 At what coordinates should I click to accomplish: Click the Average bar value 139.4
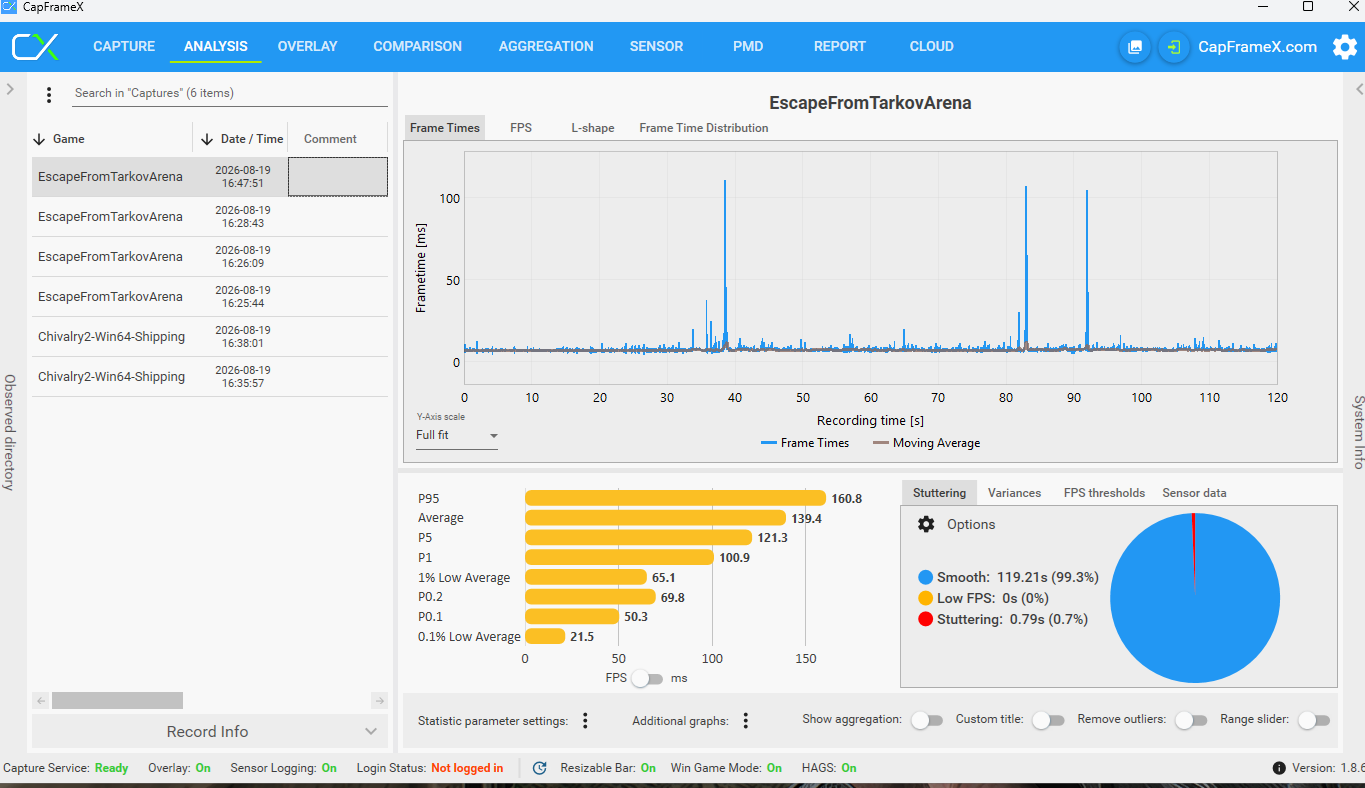[x=806, y=518]
